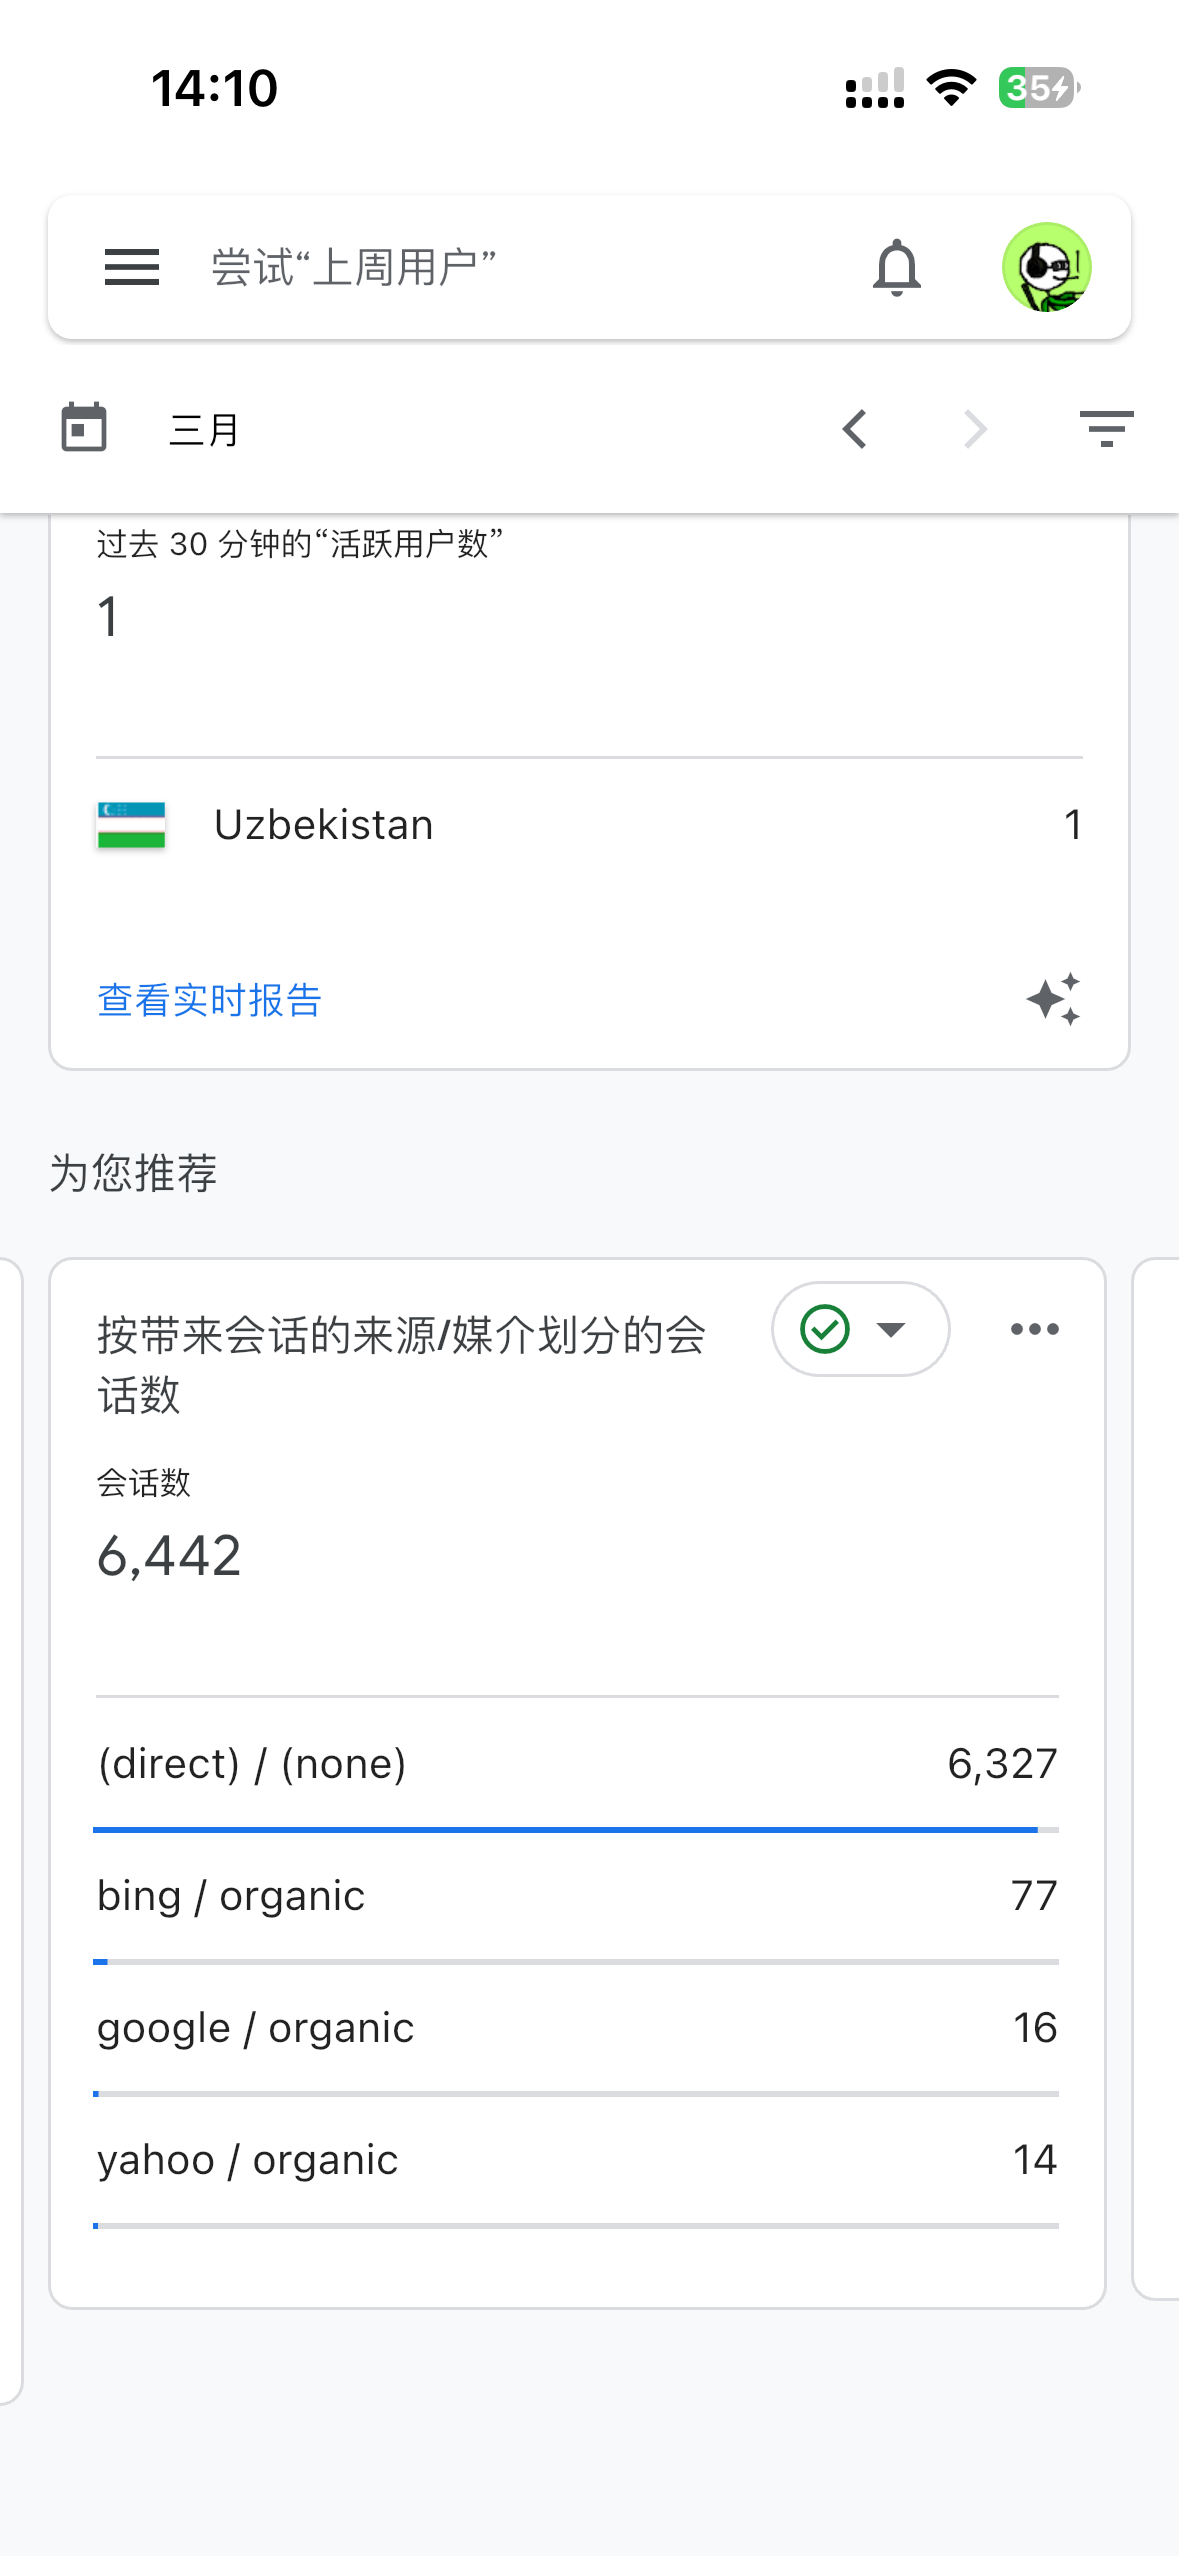
Task: Go to next month with right chevron
Action: [975, 430]
